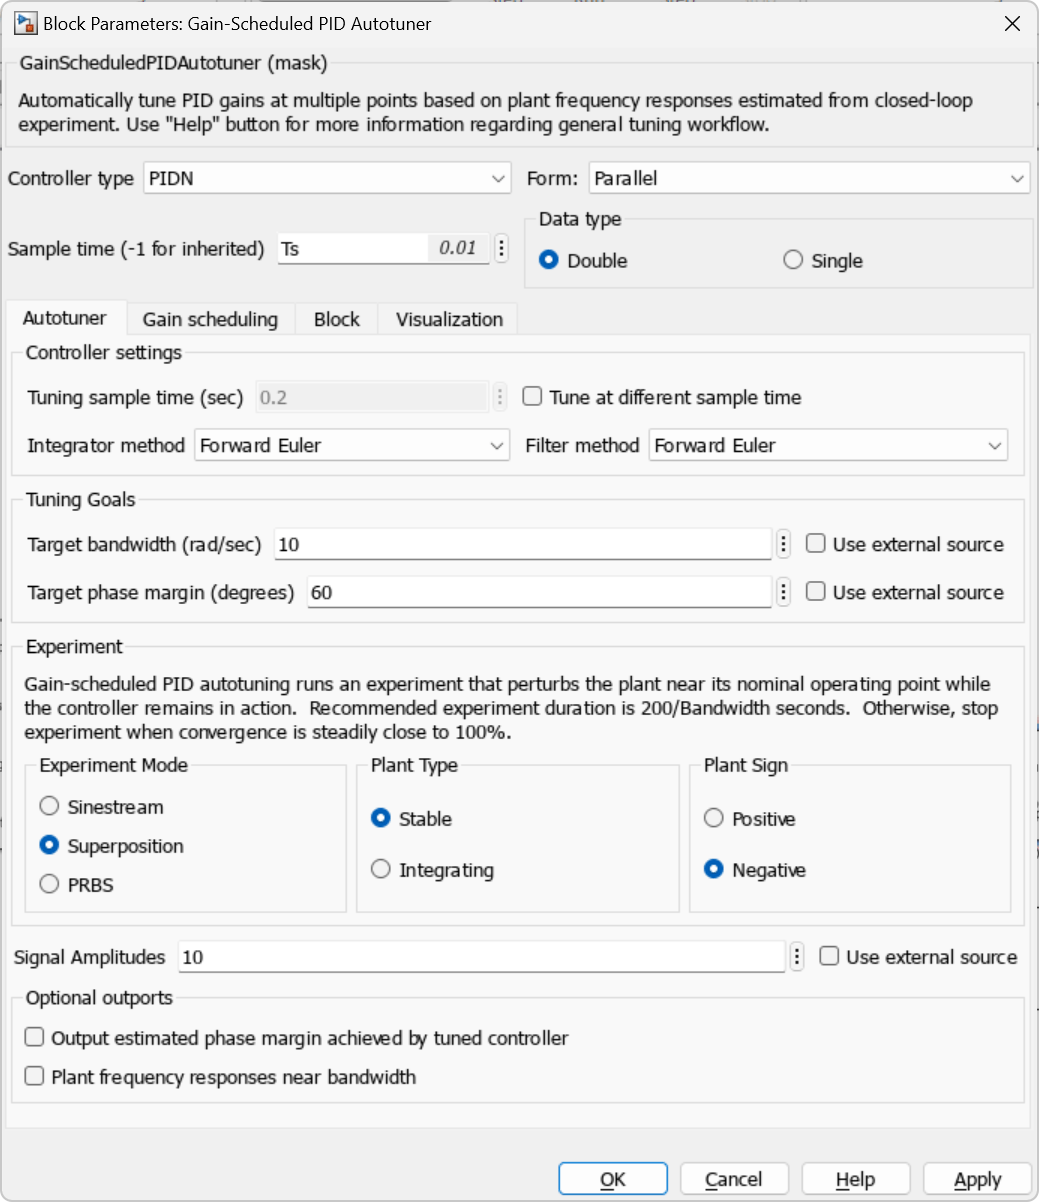This screenshot has height=1202, width=1039.
Task: Choose the Integrating plant type
Action: tap(381, 869)
